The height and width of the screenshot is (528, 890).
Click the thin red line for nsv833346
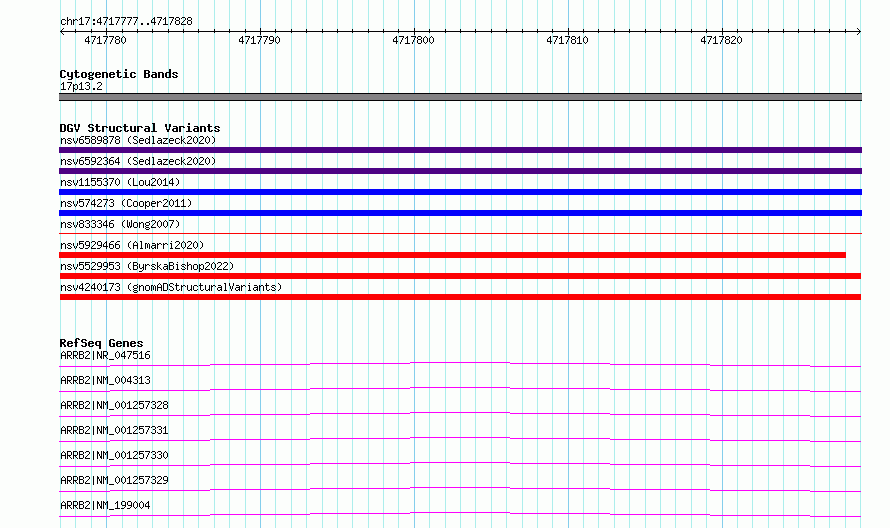pyautogui.click(x=460, y=233)
